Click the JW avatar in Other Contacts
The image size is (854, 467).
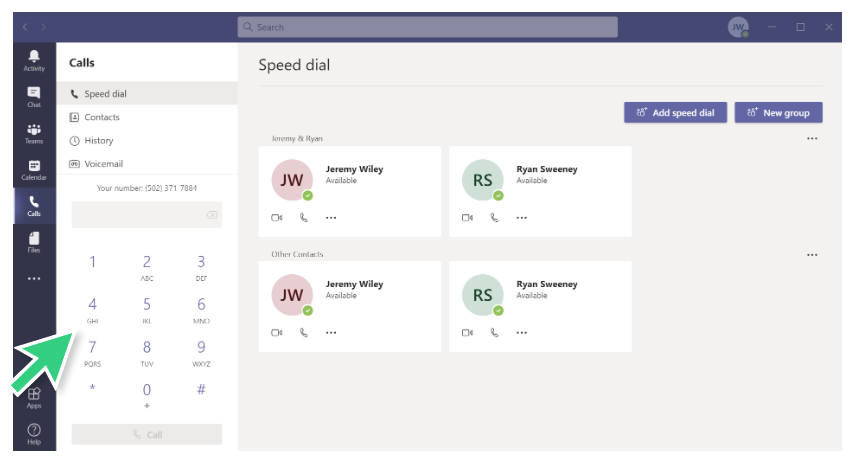pyautogui.click(x=292, y=295)
